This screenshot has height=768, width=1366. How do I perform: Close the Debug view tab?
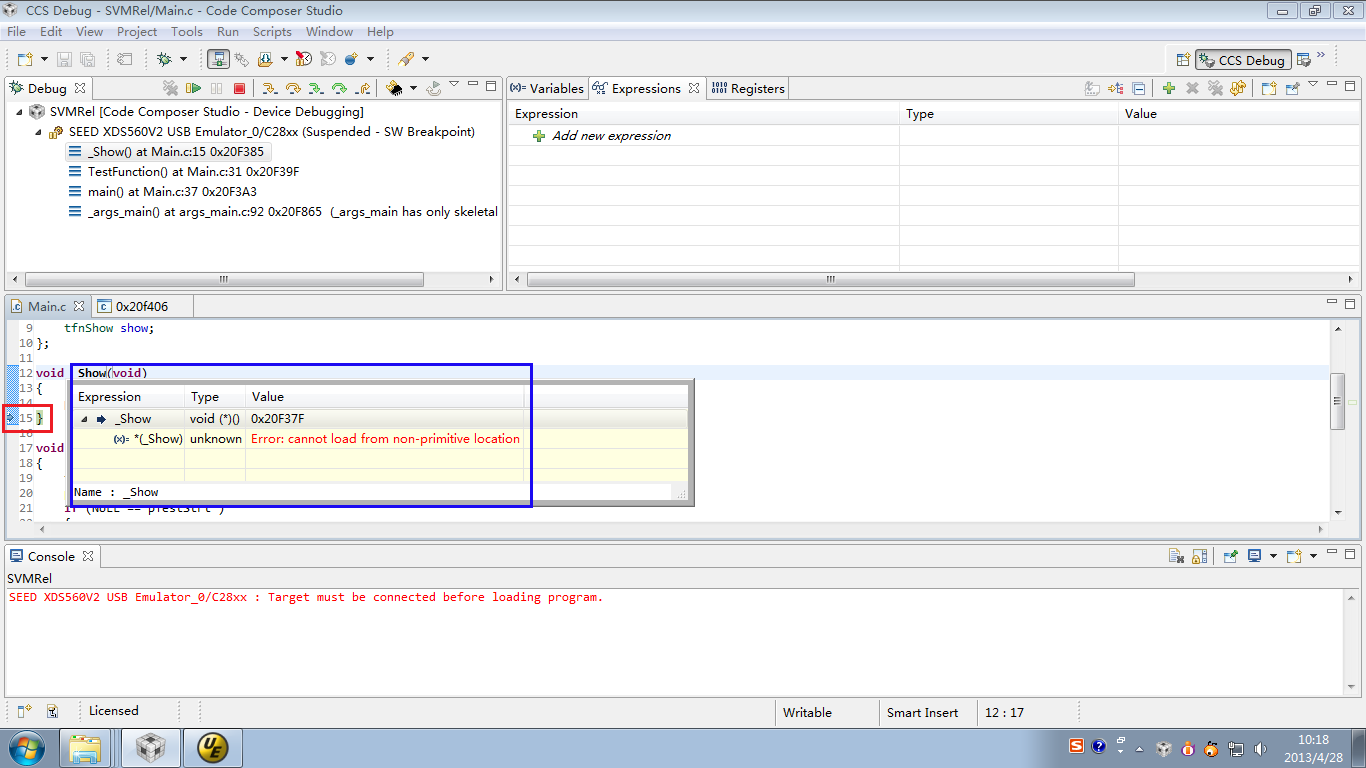point(80,88)
